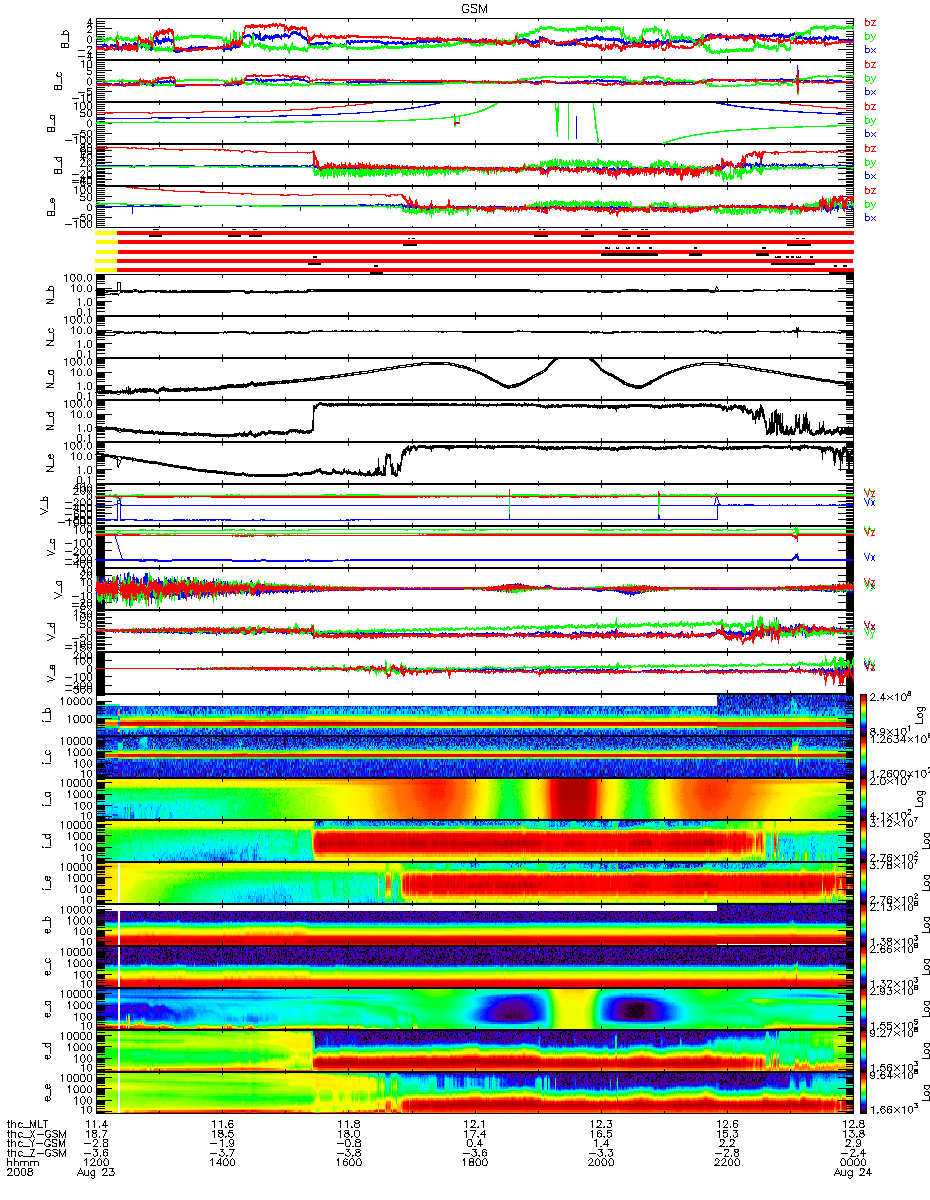The image size is (930, 1200).
Task: Click the dark red core of i_a spectrogram
Action: [573, 799]
